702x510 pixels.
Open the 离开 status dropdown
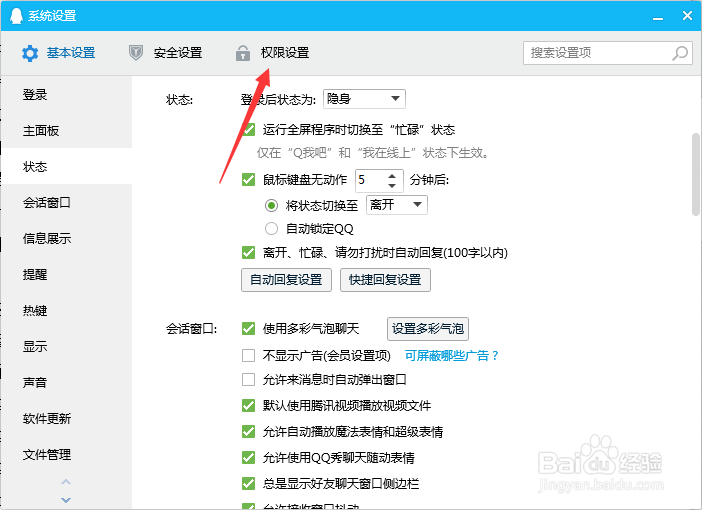[x=397, y=205]
